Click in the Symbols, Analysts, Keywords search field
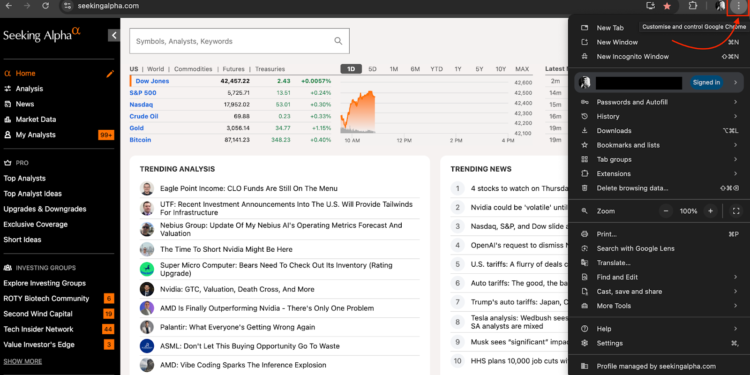The height and width of the screenshot is (375, 750). pos(239,41)
